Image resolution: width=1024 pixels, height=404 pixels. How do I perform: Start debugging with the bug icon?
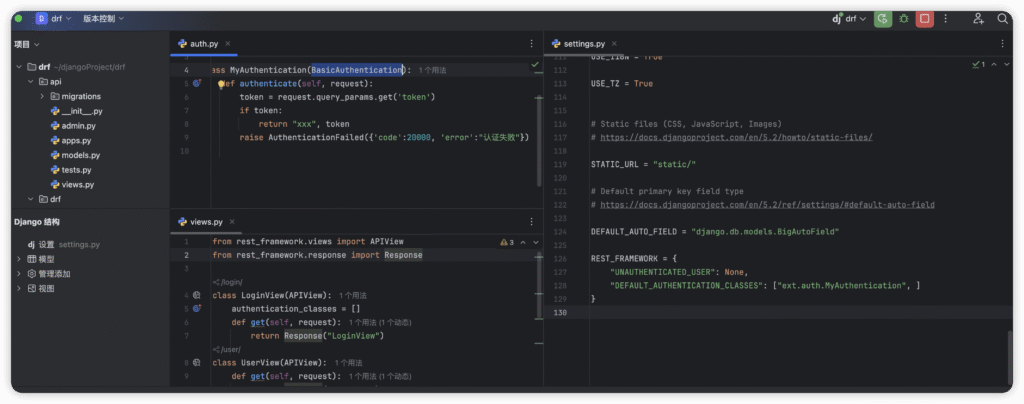click(904, 18)
